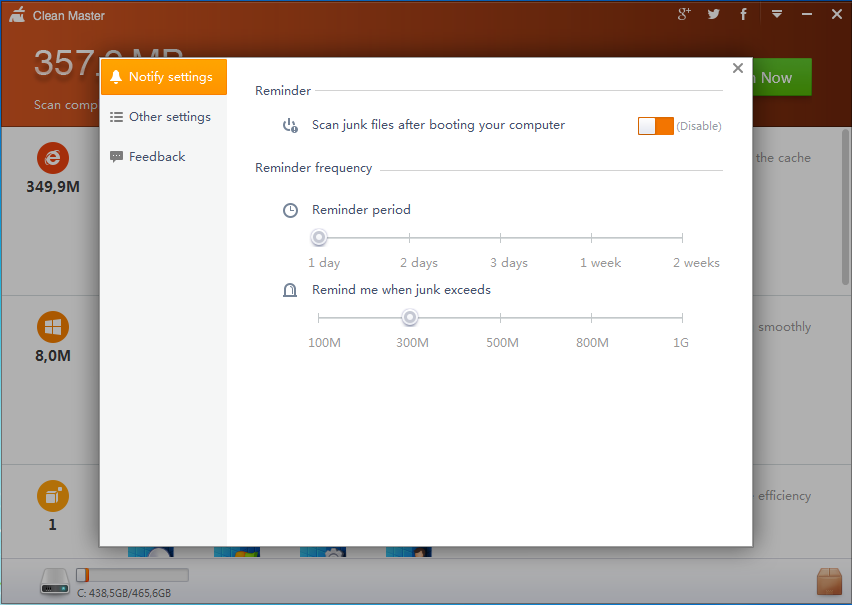This screenshot has height=605, width=852.
Task: Click the main window vertical scrollbar
Action: (846, 207)
